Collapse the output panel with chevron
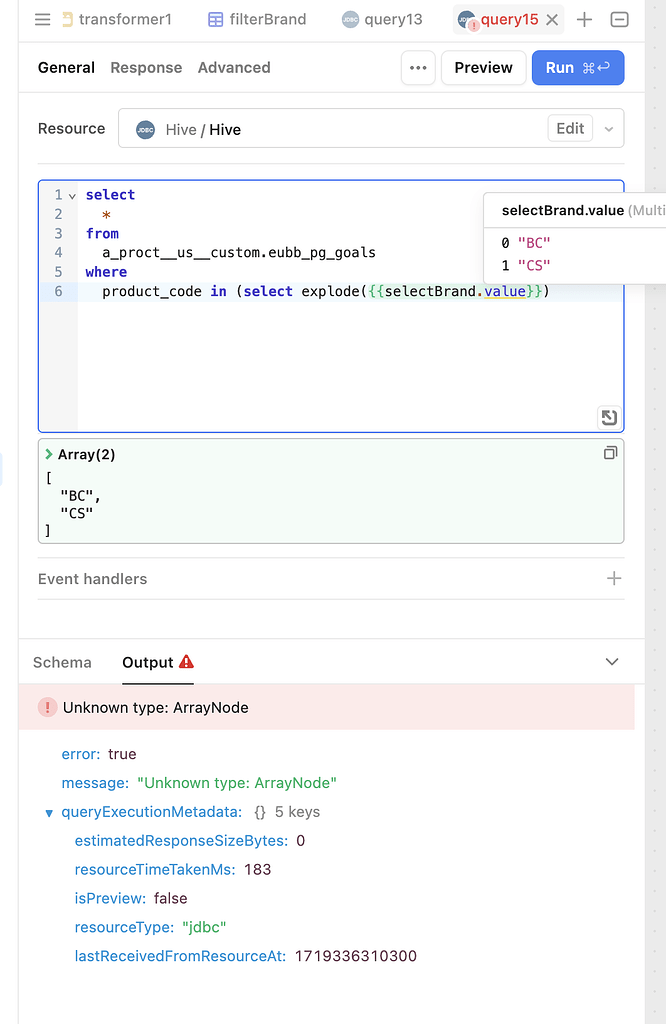This screenshot has height=1024, width=666. (x=612, y=662)
